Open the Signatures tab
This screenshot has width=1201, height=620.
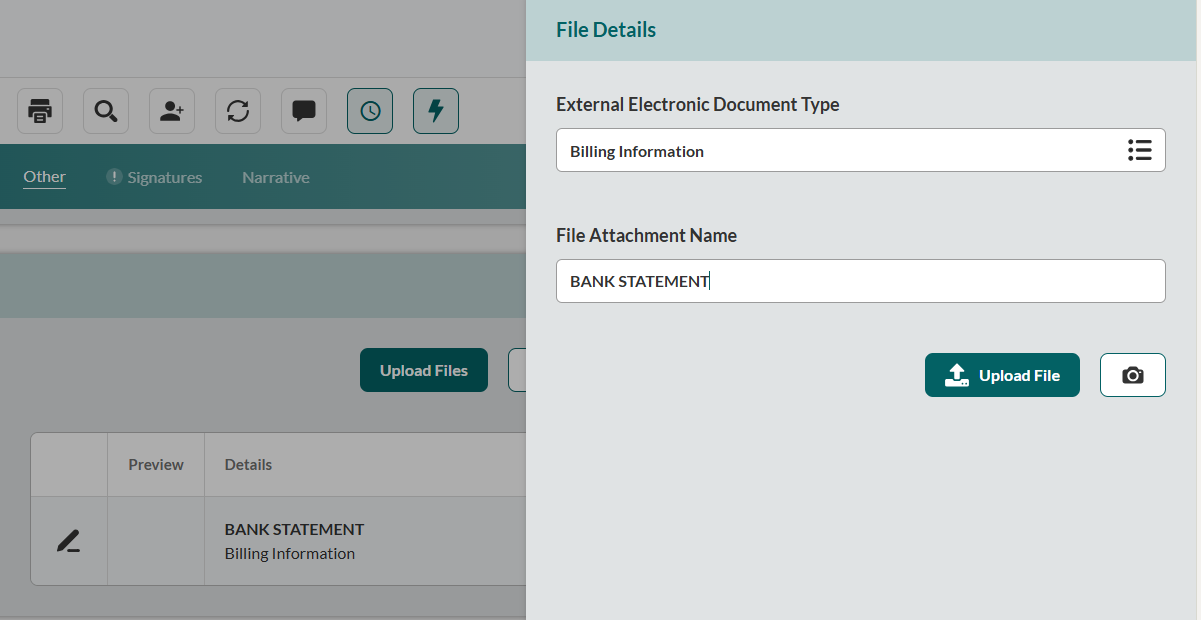(164, 178)
